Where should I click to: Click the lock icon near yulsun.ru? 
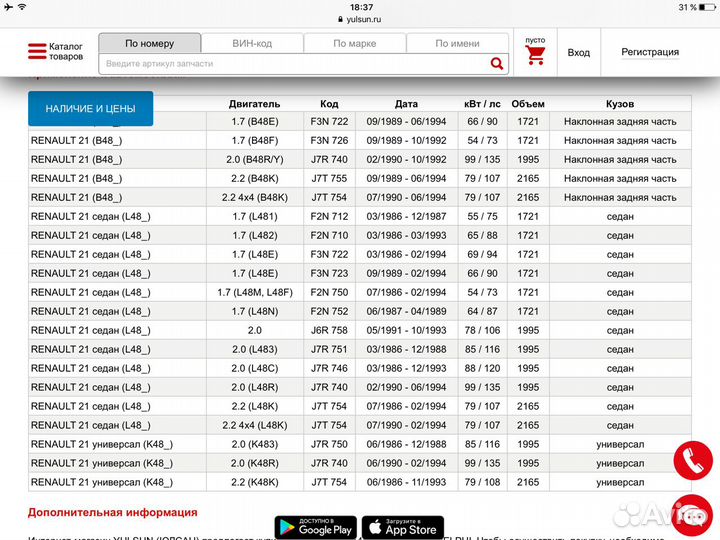pyautogui.click(x=341, y=19)
